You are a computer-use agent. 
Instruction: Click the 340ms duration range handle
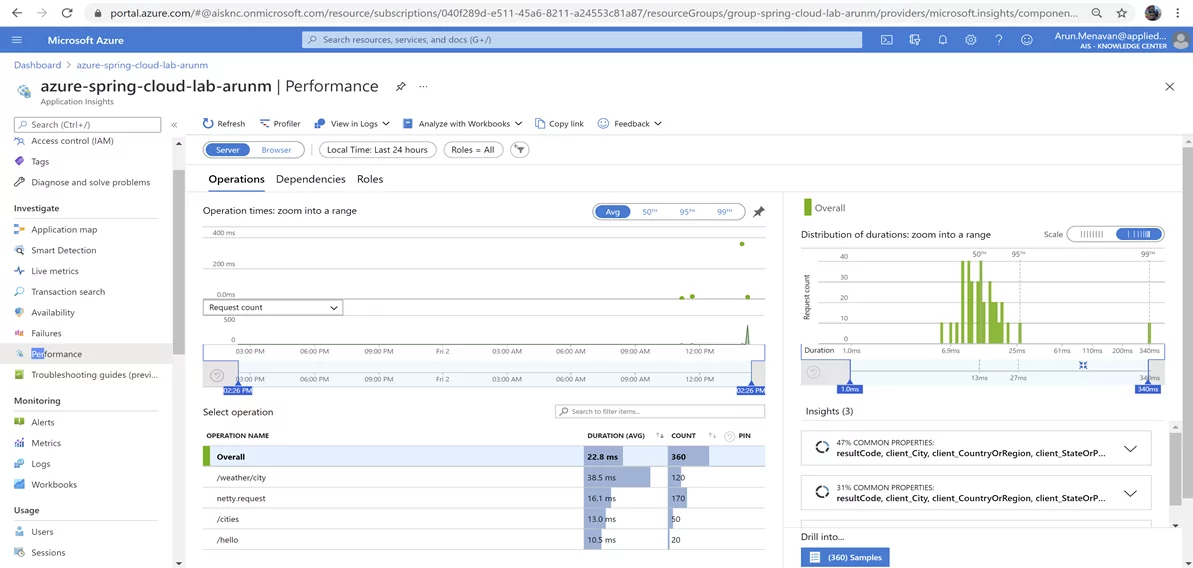pos(1148,389)
